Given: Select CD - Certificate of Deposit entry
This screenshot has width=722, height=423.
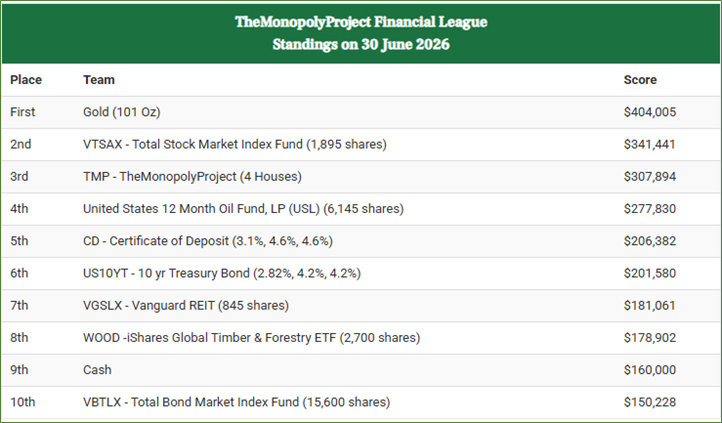Looking at the screenshot, I should point(208,241).
